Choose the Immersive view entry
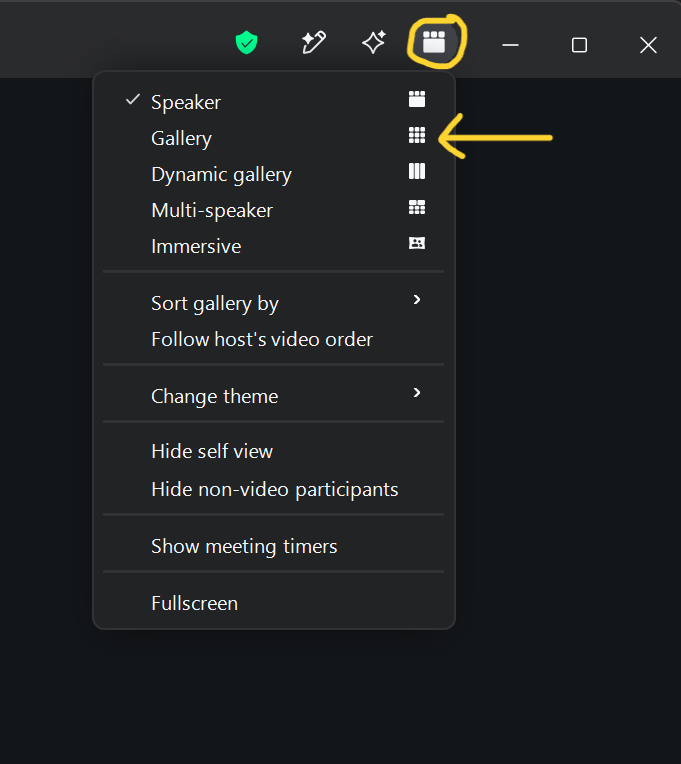This screenshot has height=764, width=681. pos(274,247)
